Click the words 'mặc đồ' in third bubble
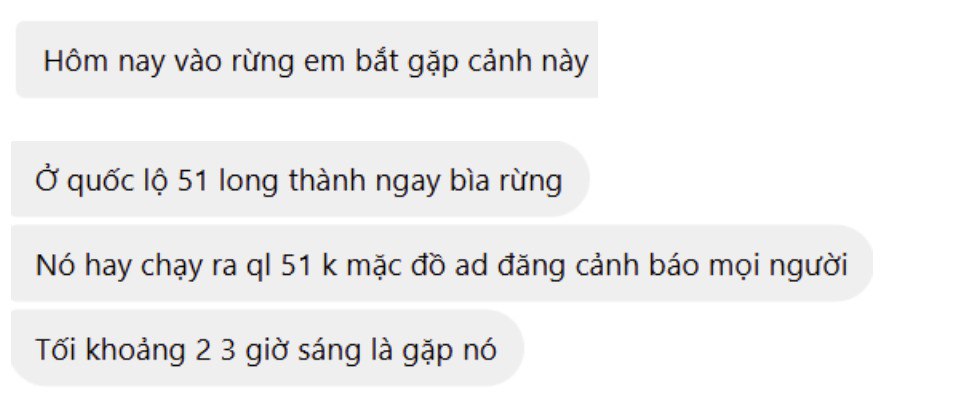This screenshot has width=971, height=410. (394, 266)
